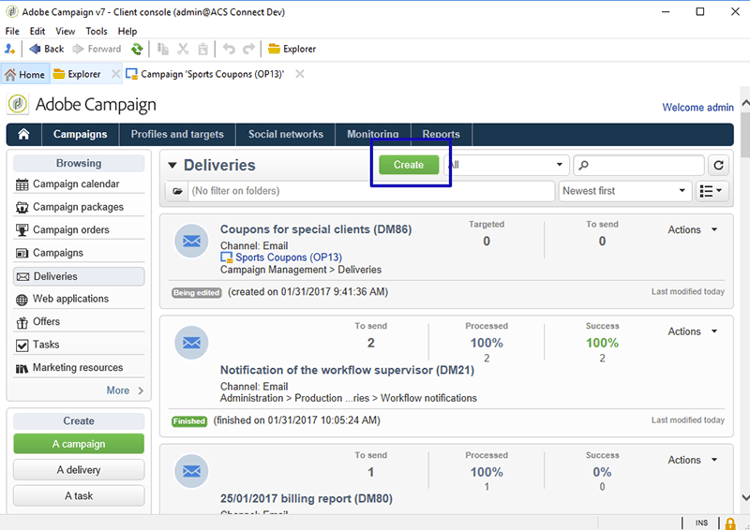Viewport: 750px width, 530px height.
Task: Open Notification of the workflow supervisor (DM21)
Action: pyautogui.click(x=347, y=370)
